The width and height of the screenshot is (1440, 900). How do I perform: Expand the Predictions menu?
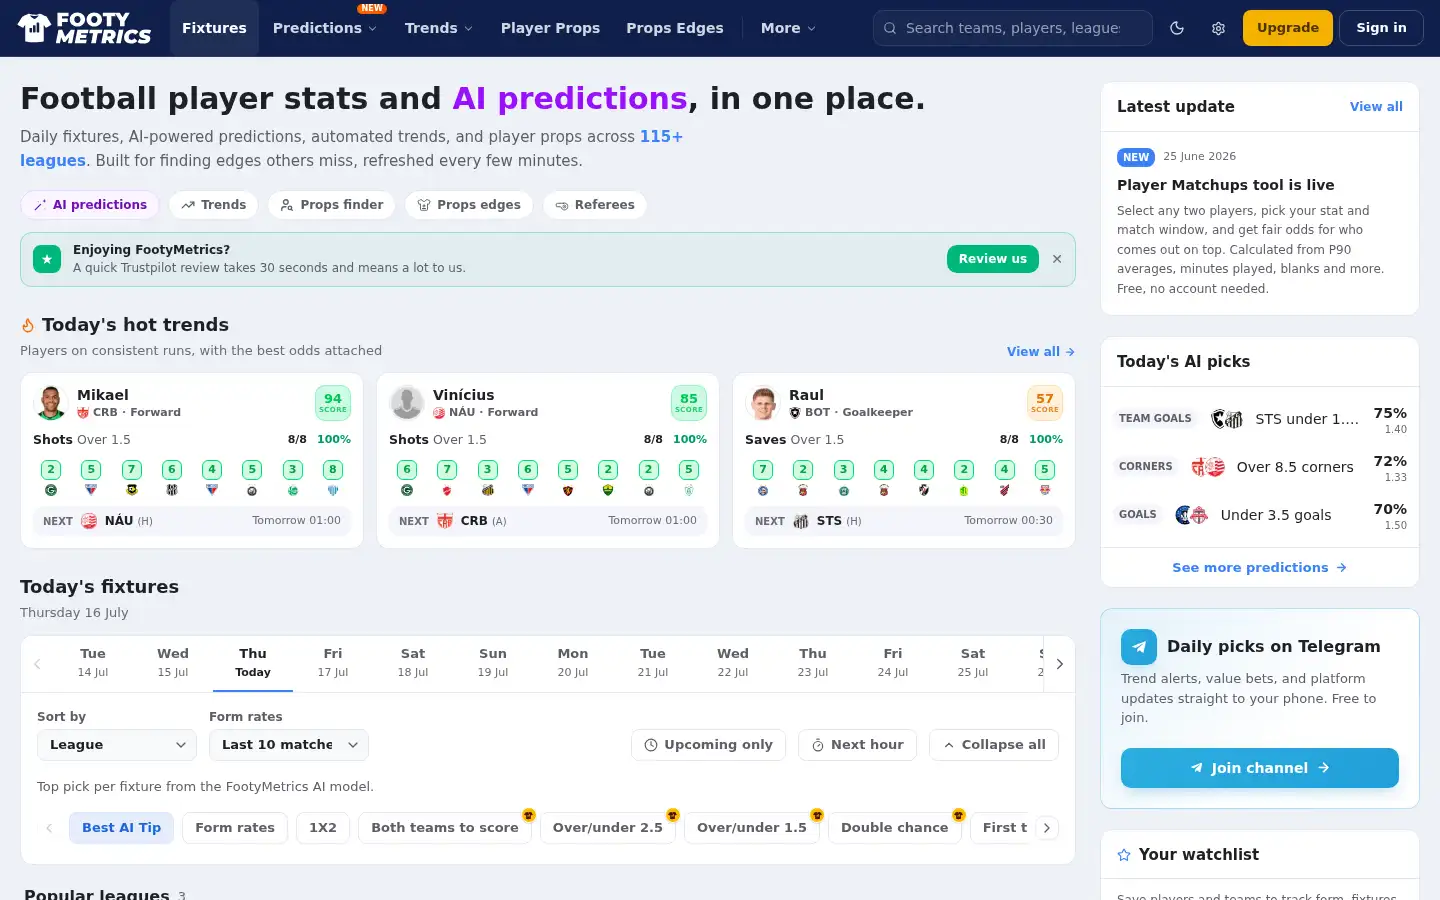coord(325,28)
